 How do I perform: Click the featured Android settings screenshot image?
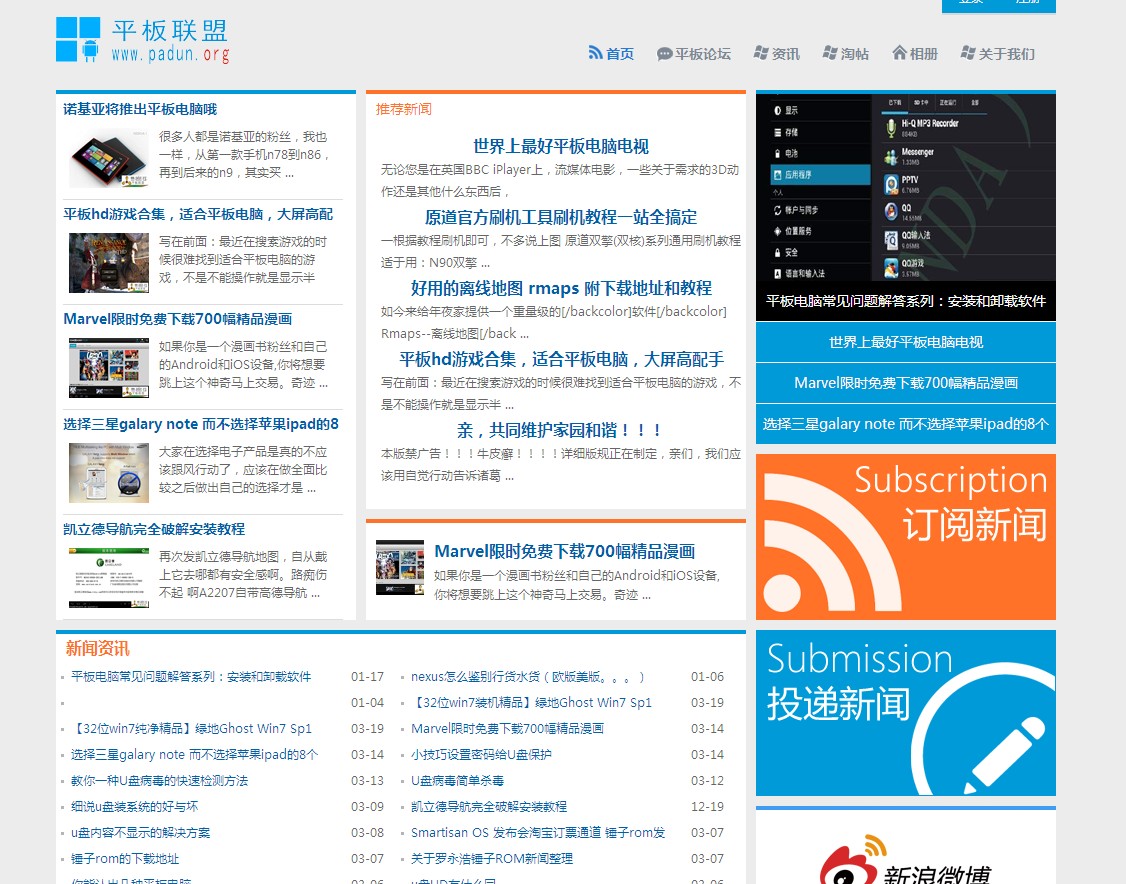905,187
